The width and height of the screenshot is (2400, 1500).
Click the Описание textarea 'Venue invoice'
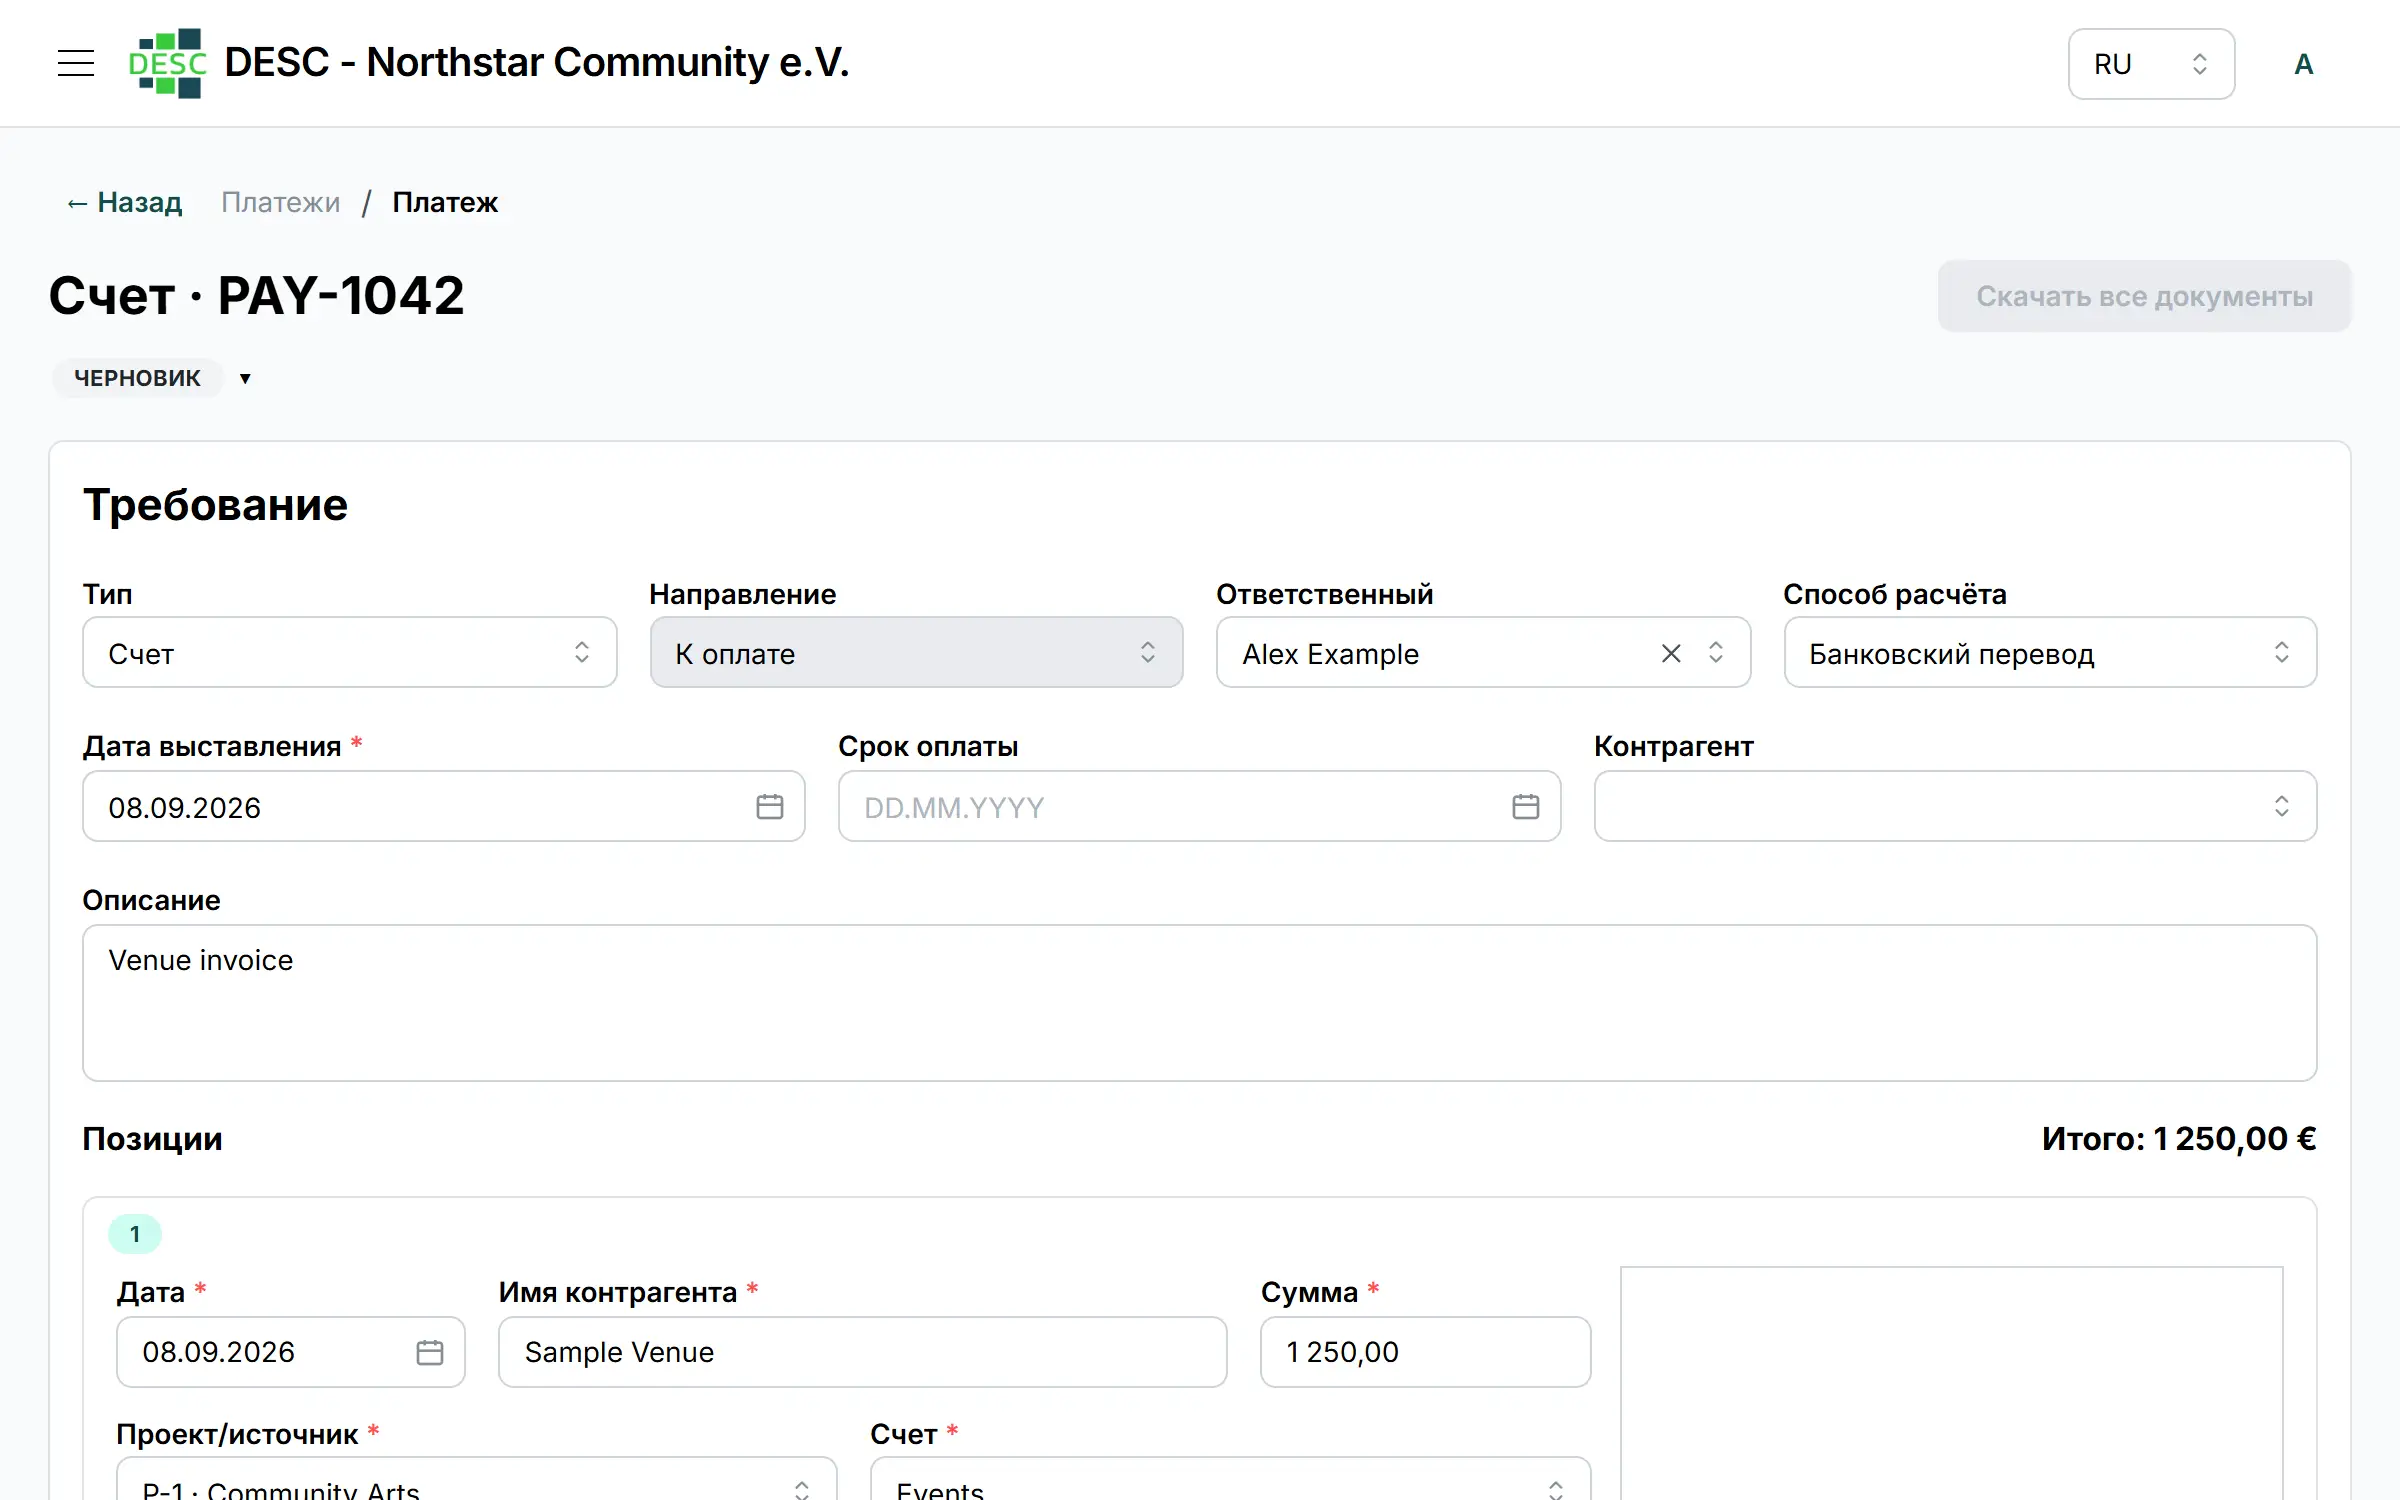point(1199,1003)
